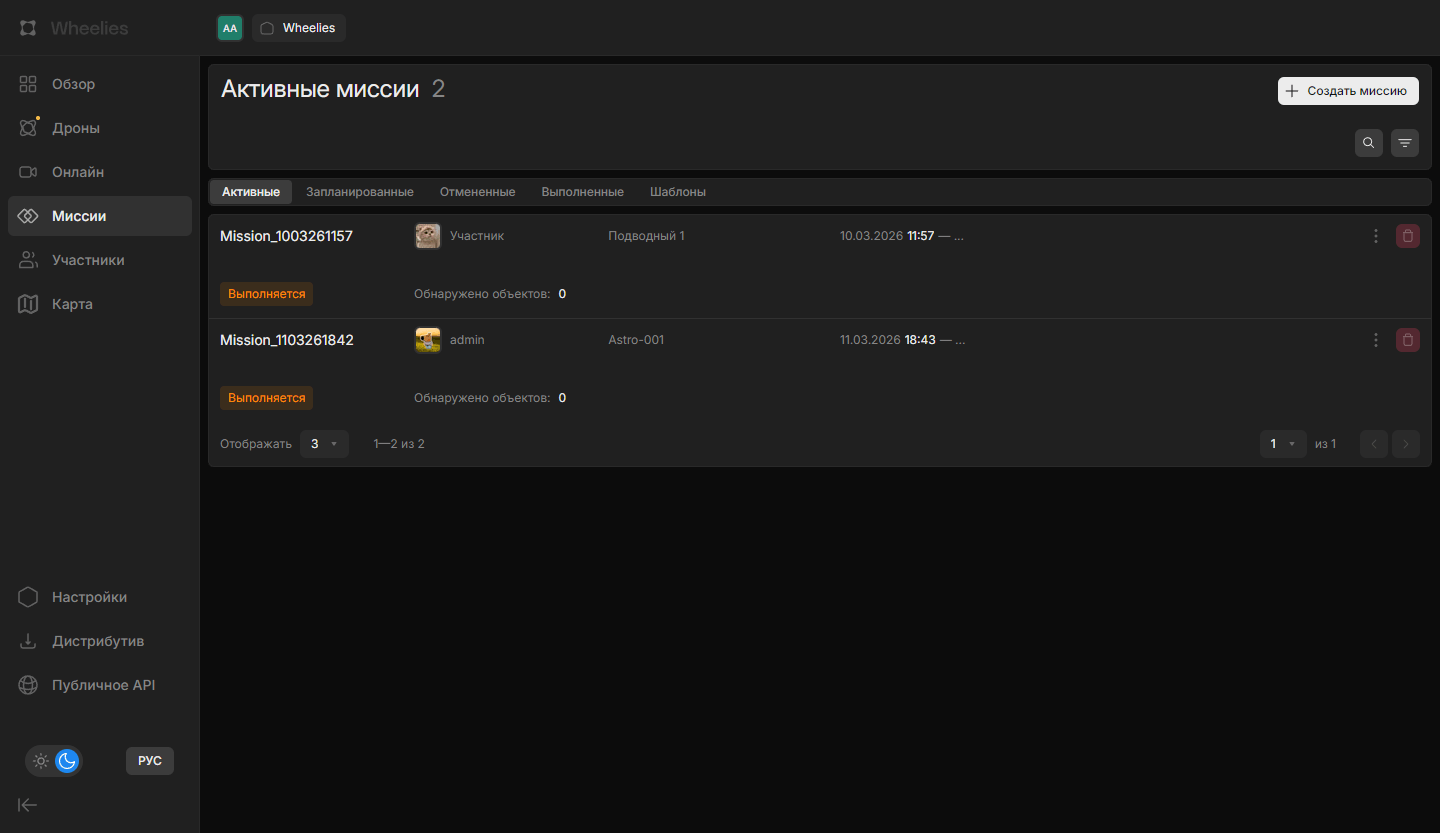Click the admin user avatar thumbnail
The height and width of the screenshot is (833, 1440).
coord(428,340)
